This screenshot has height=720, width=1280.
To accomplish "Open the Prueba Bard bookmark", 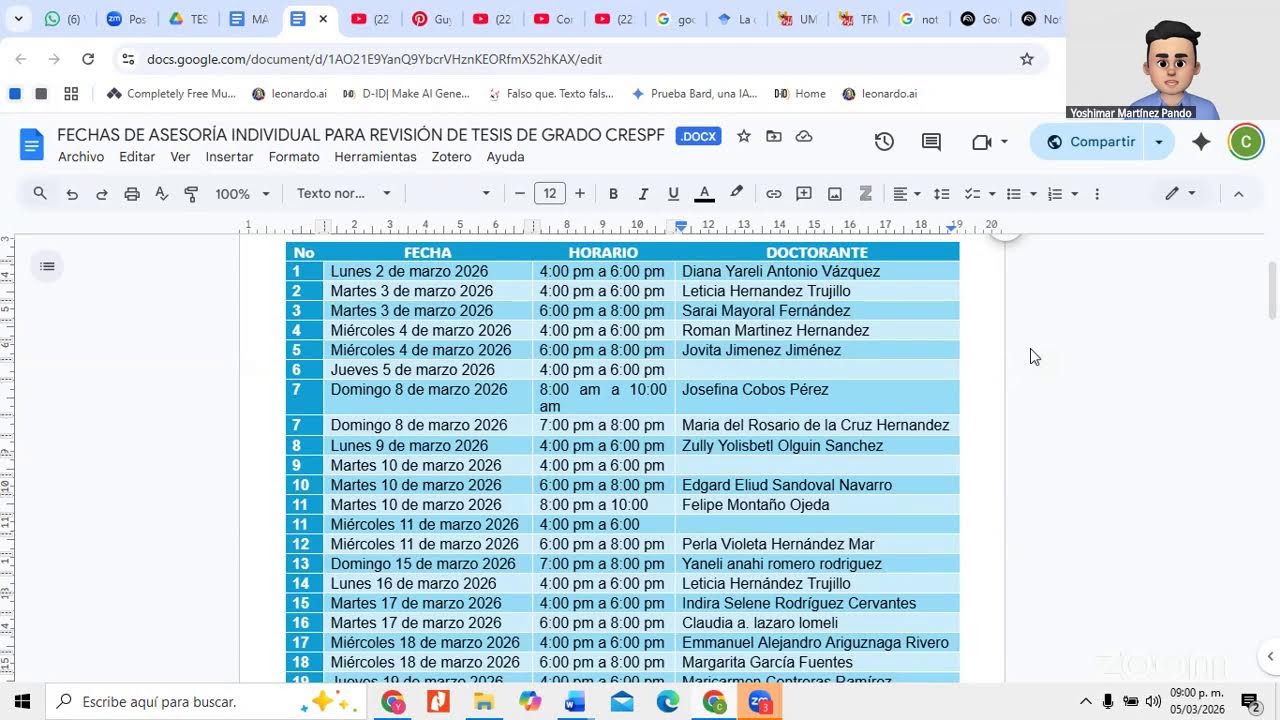I will click(x=695, y=94).
